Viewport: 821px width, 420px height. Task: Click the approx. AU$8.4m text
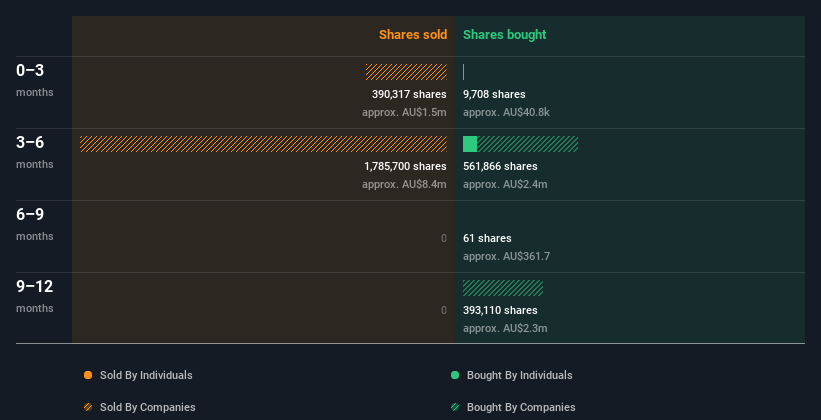tap(404, 184)
